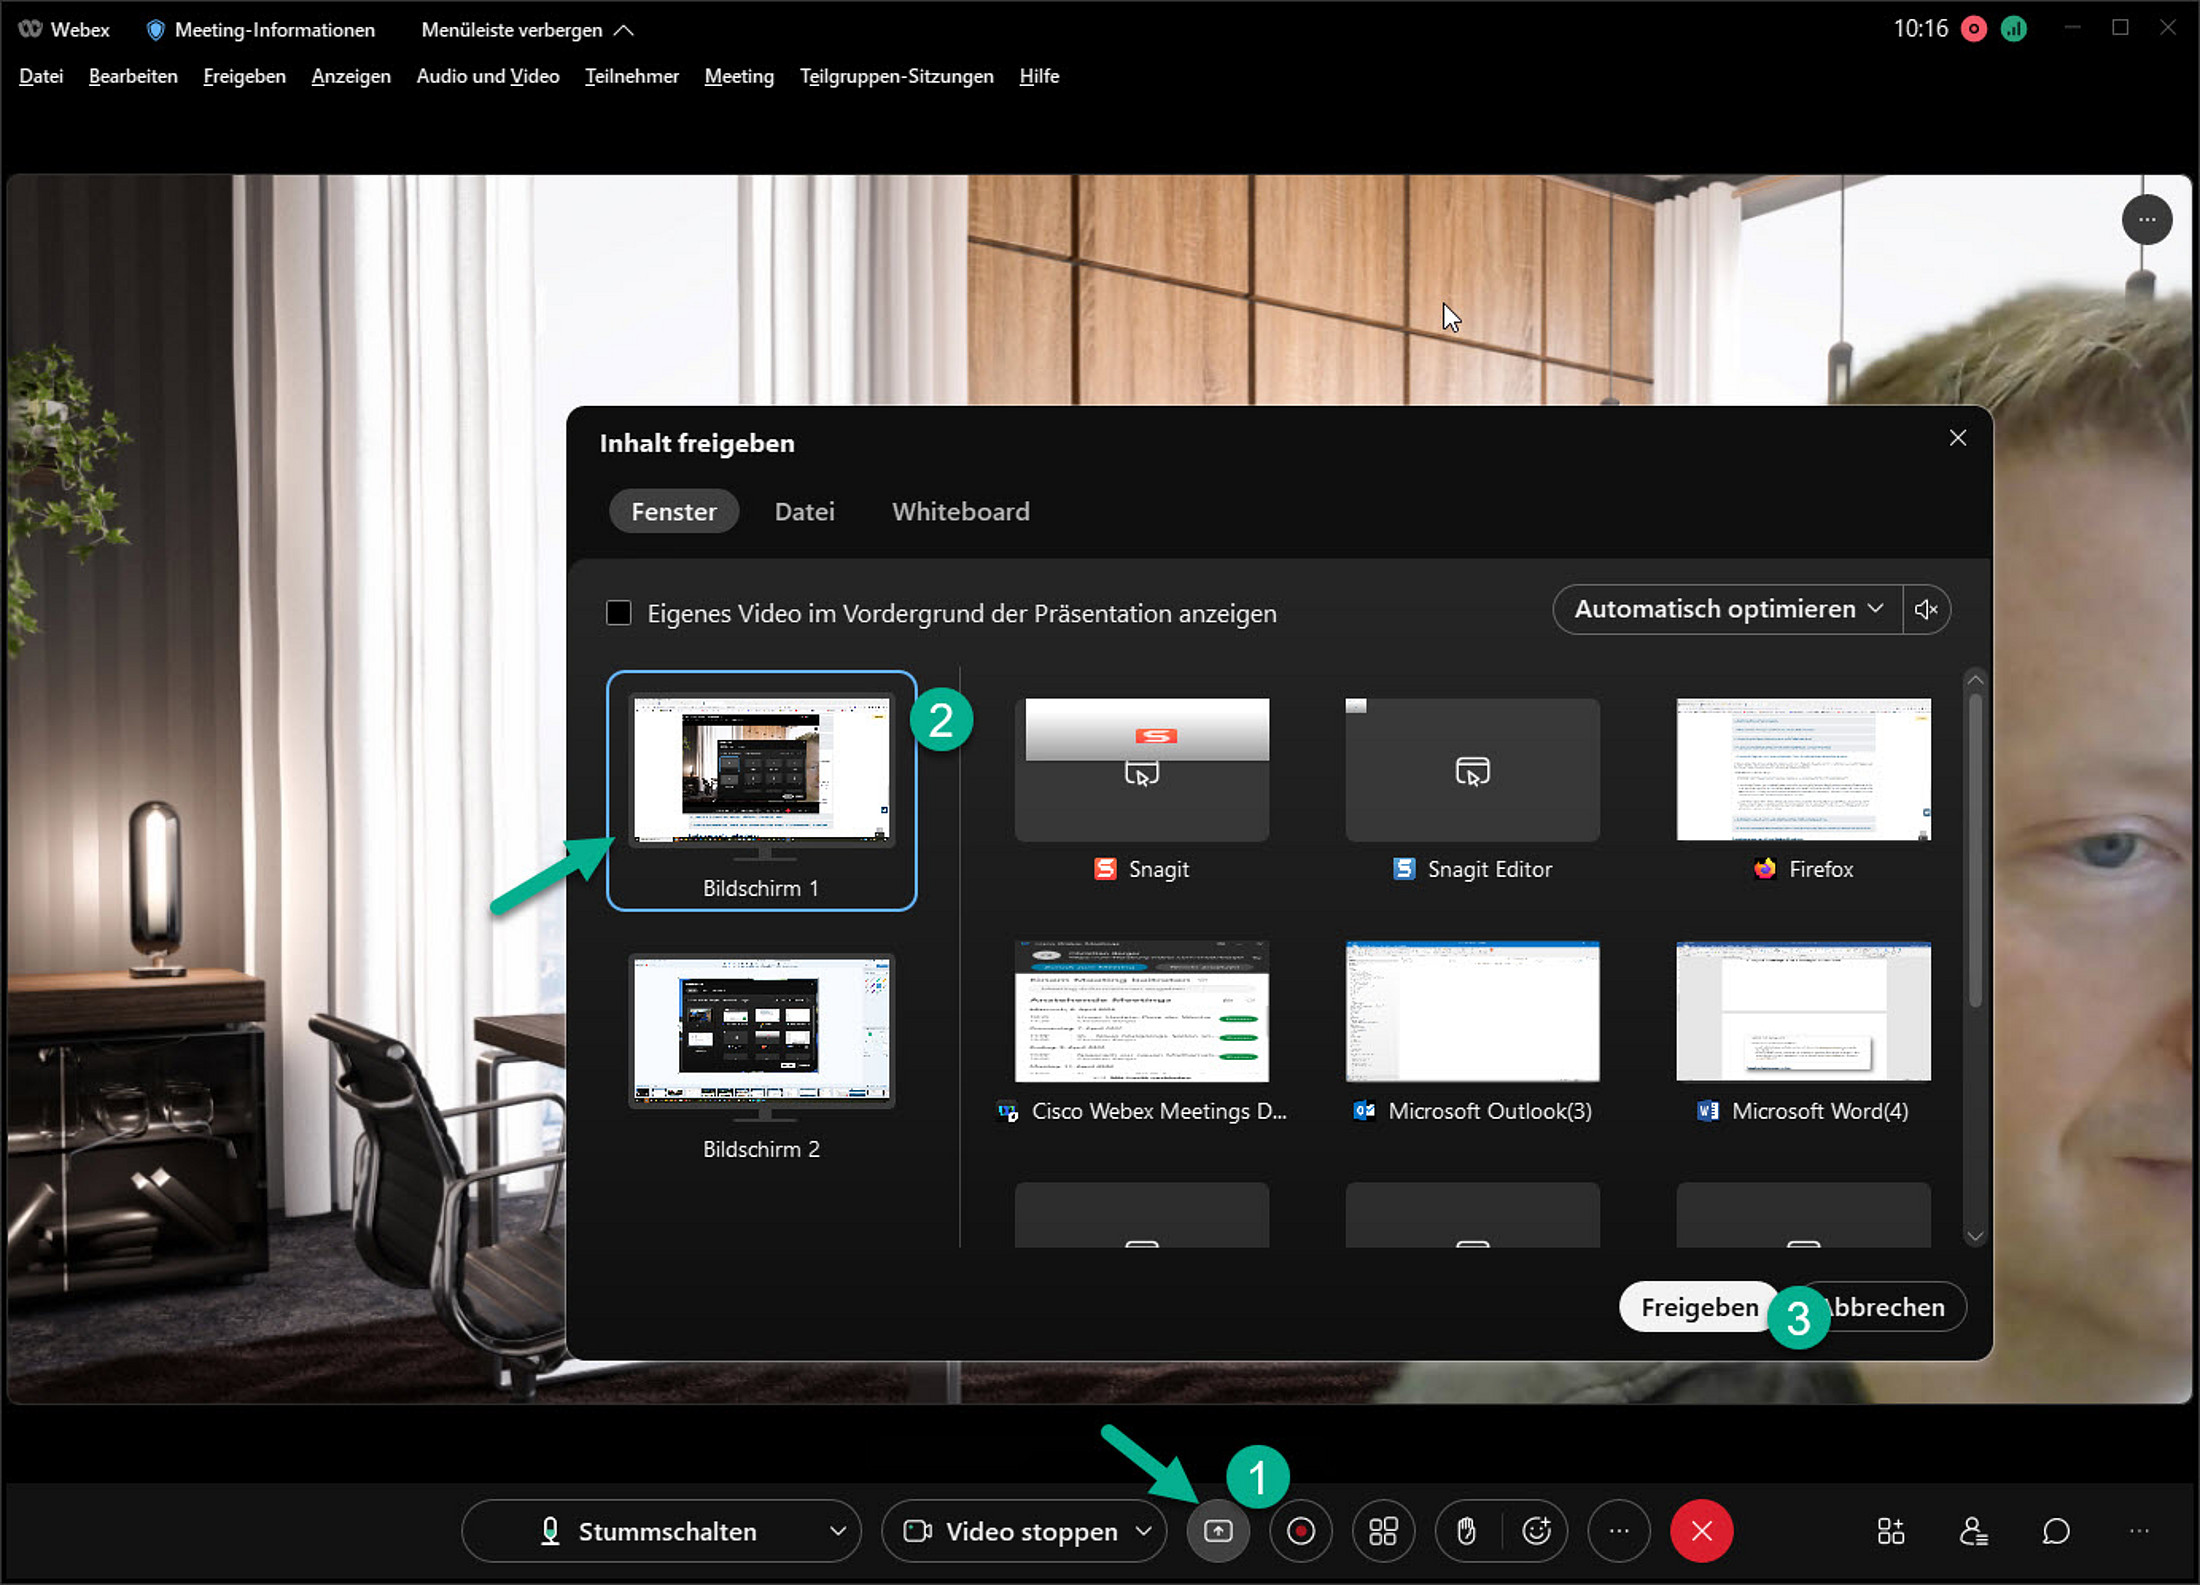Open the layout grid icon
Viewport: 2200px width, 1585px height.
pyautogui.click(x=1383, y=1531)
